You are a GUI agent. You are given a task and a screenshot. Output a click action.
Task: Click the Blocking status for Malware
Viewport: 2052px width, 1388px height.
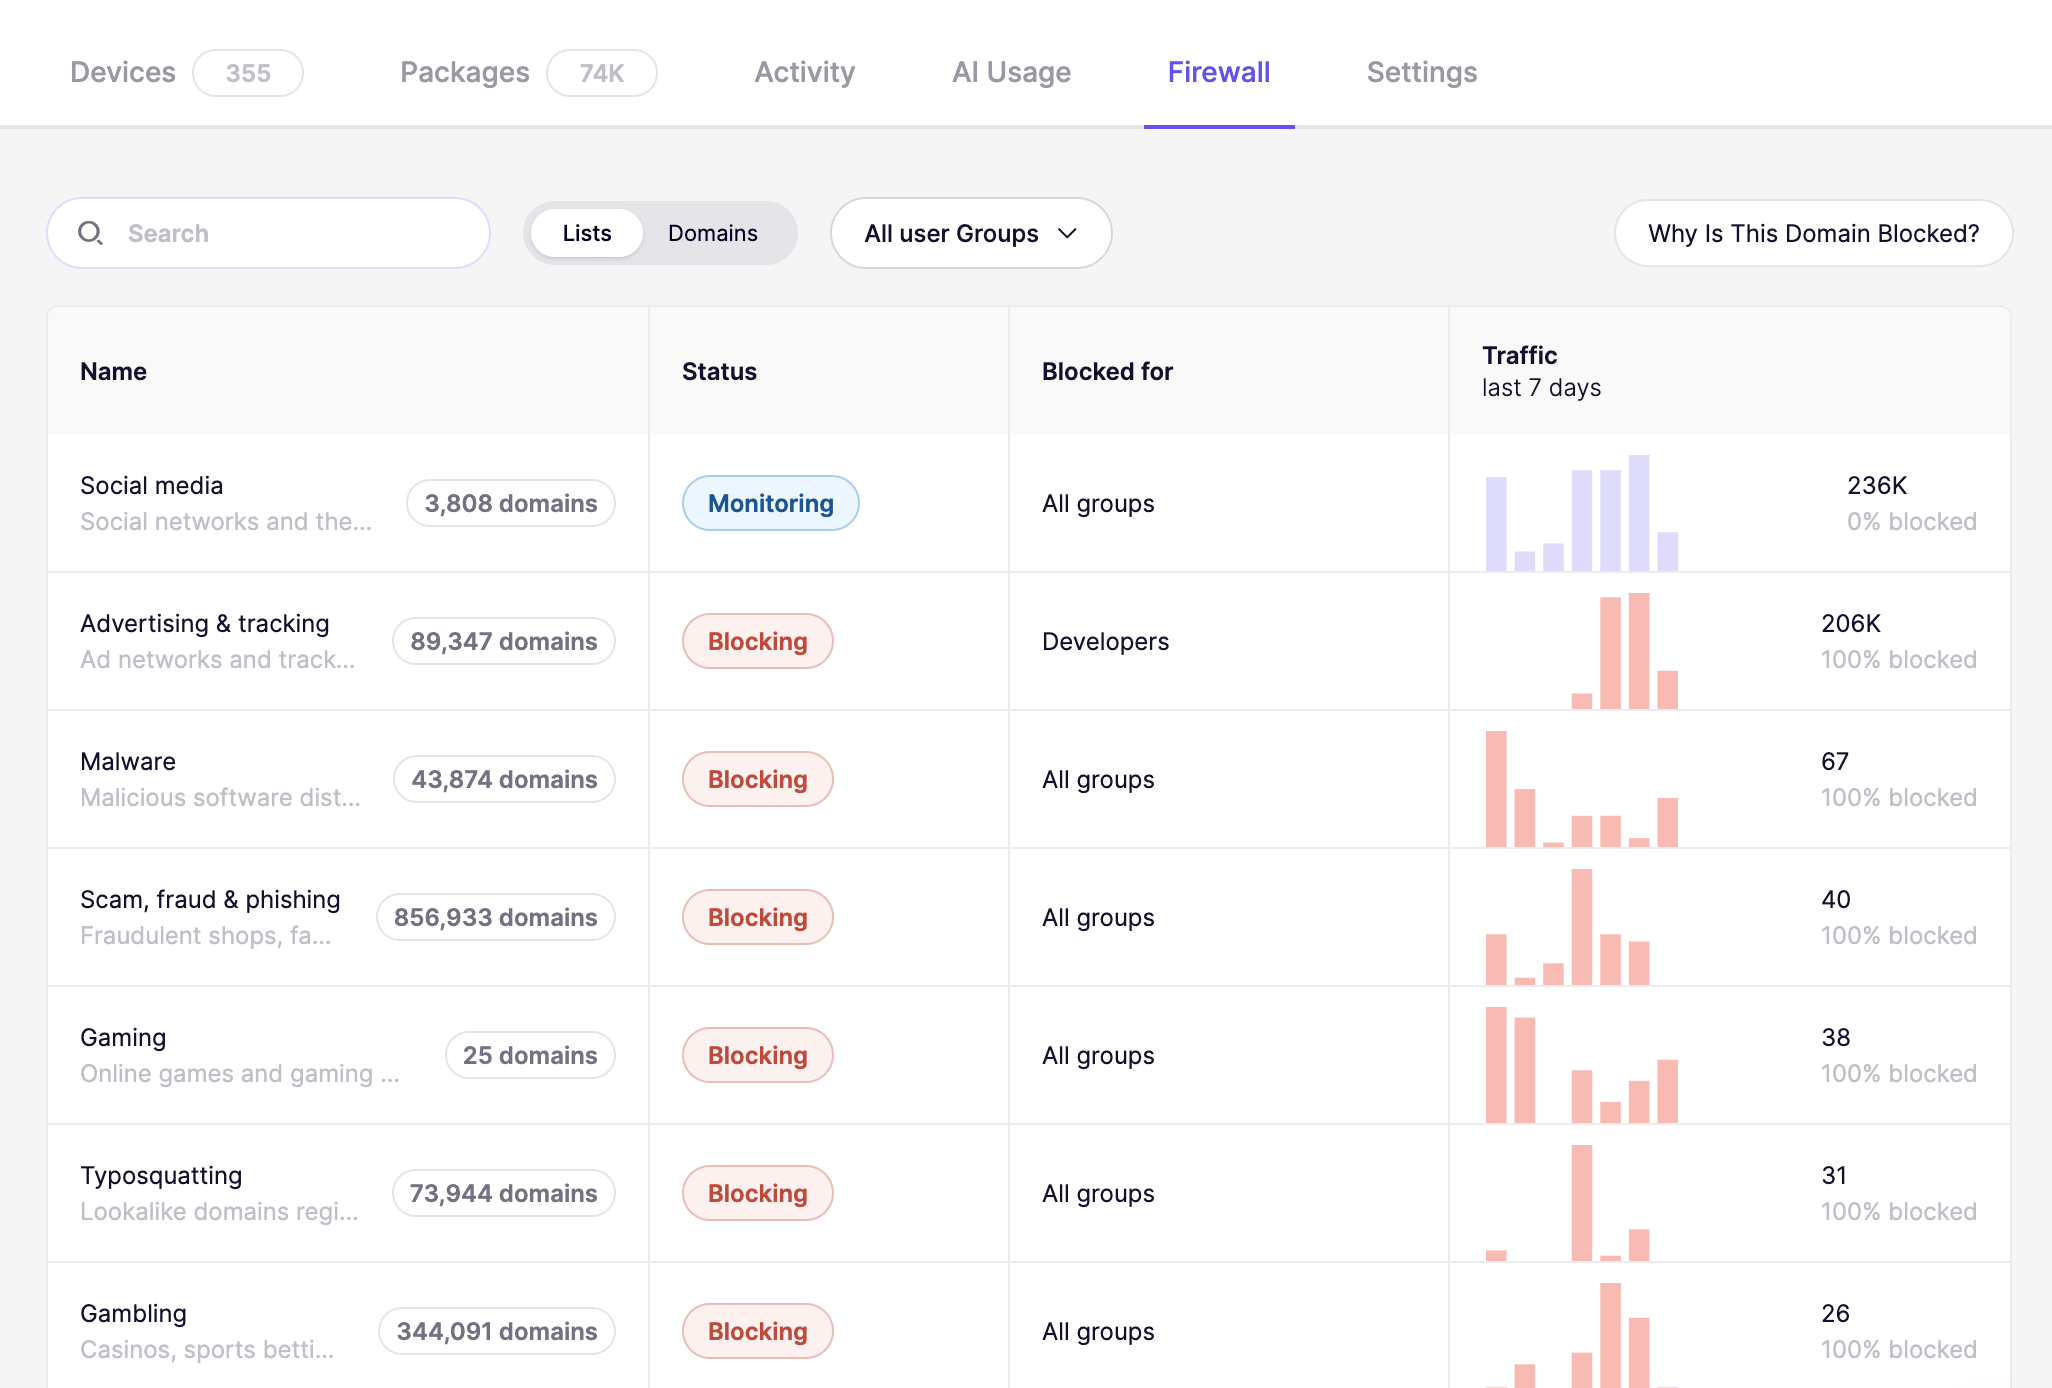pos(758,779)
